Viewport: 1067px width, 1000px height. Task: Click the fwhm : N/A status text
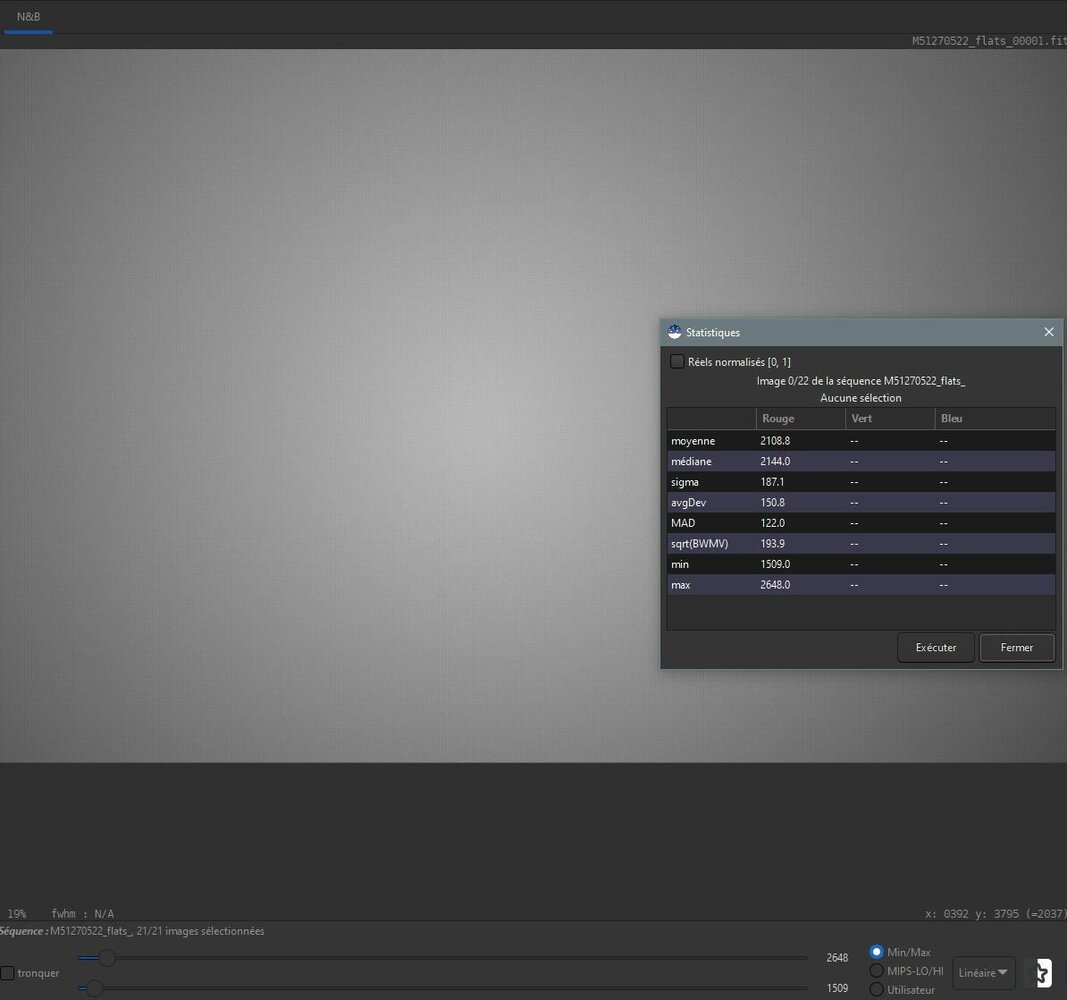tap(82, 914)
